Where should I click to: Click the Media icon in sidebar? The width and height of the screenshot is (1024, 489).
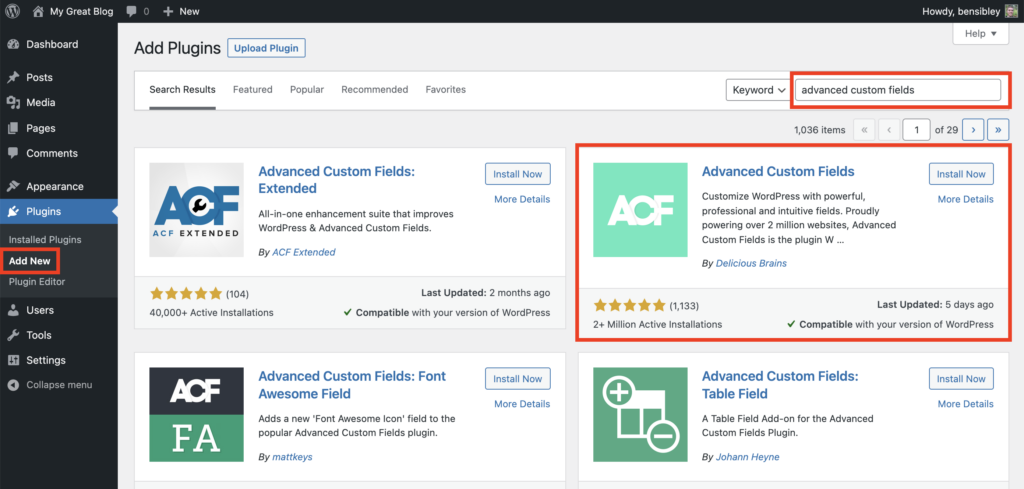point(13,103)
